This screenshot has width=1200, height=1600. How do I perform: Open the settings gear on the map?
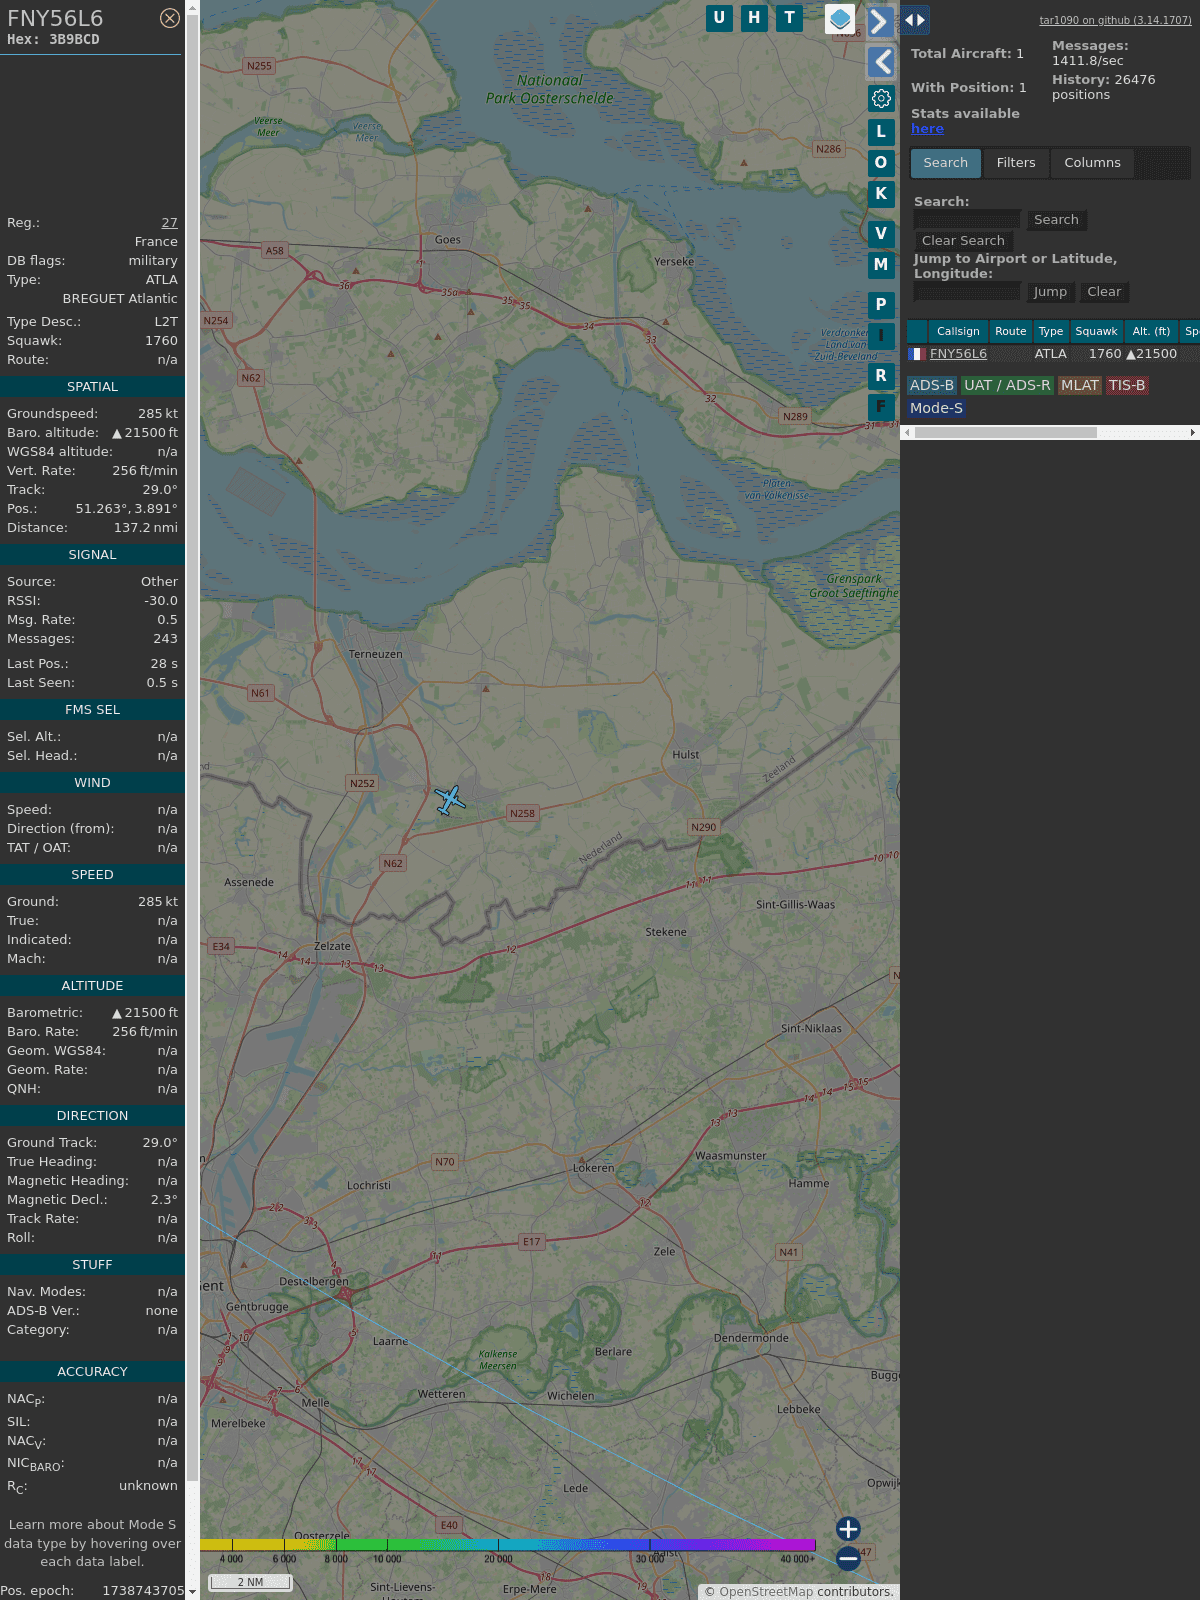pyautogui.click(x=881, y=98)
